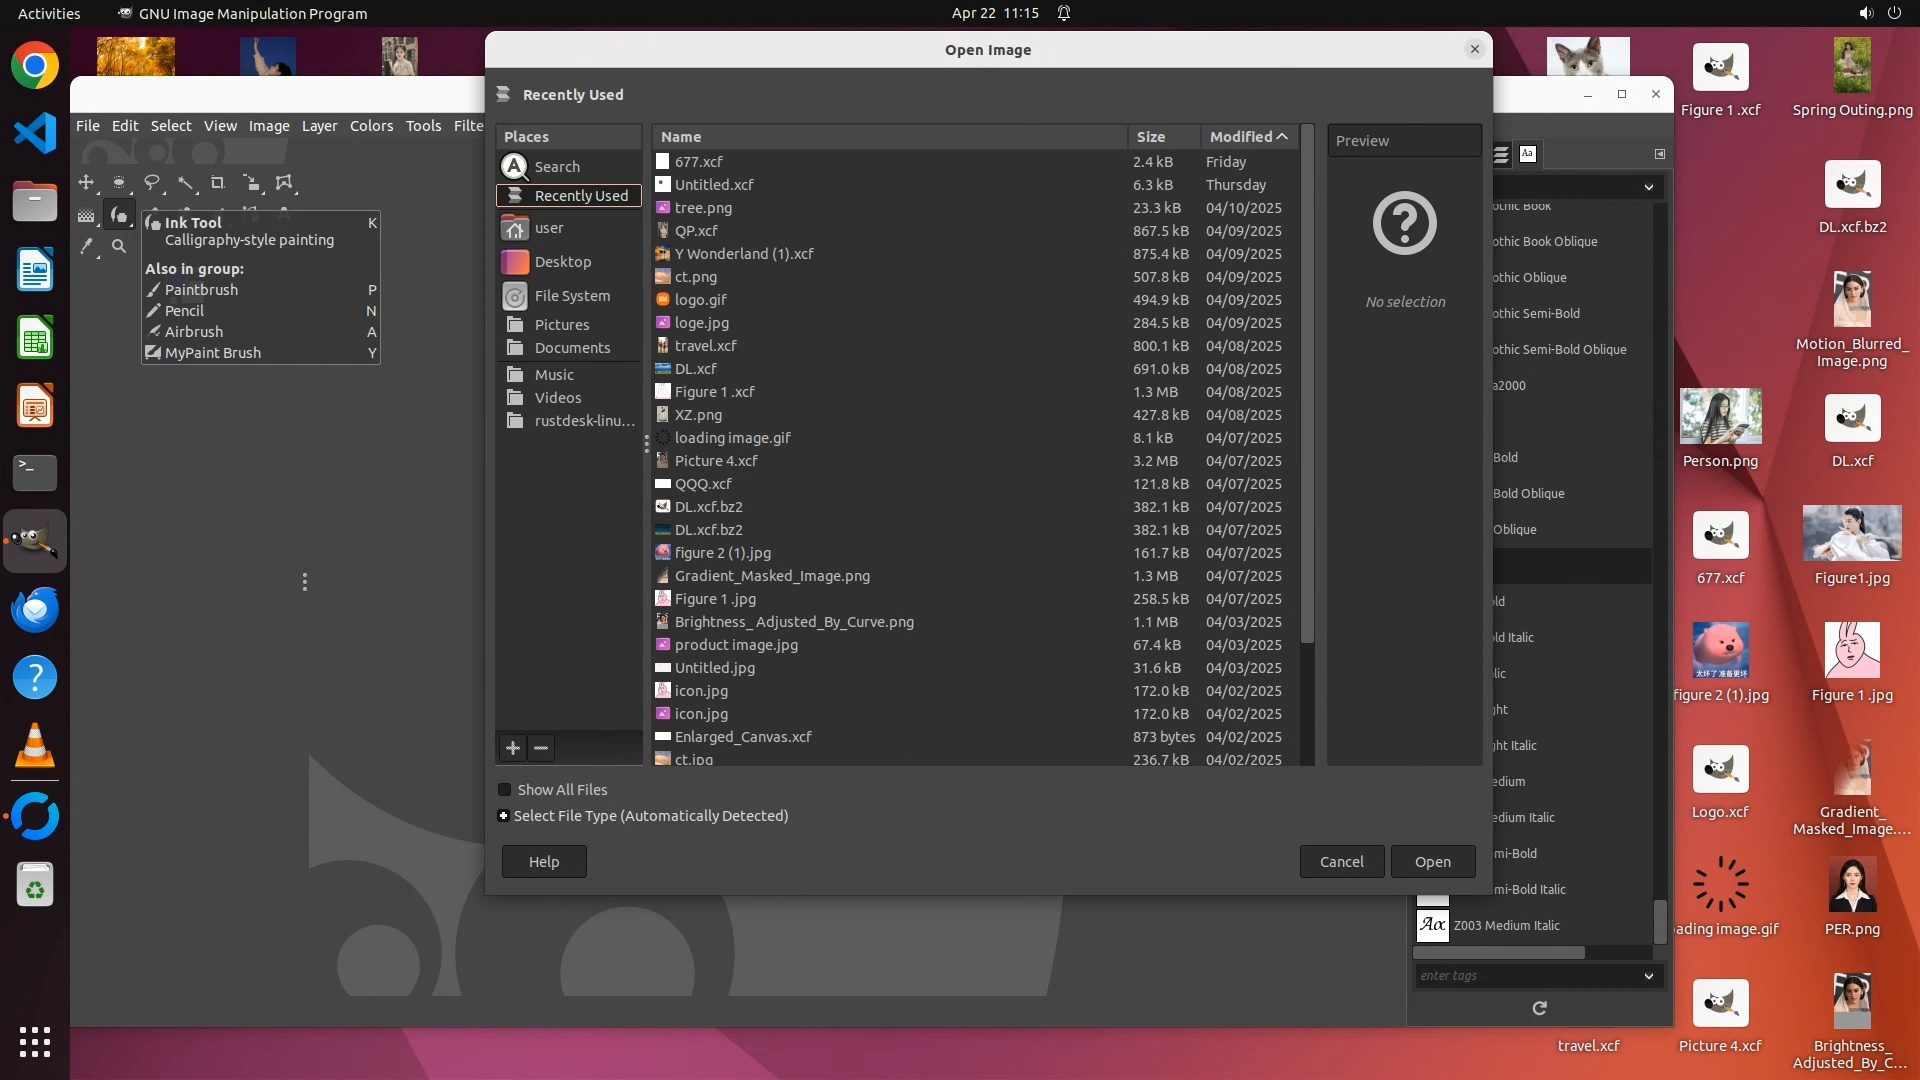Select the Move tool in toolbox

tap(86, 183)
